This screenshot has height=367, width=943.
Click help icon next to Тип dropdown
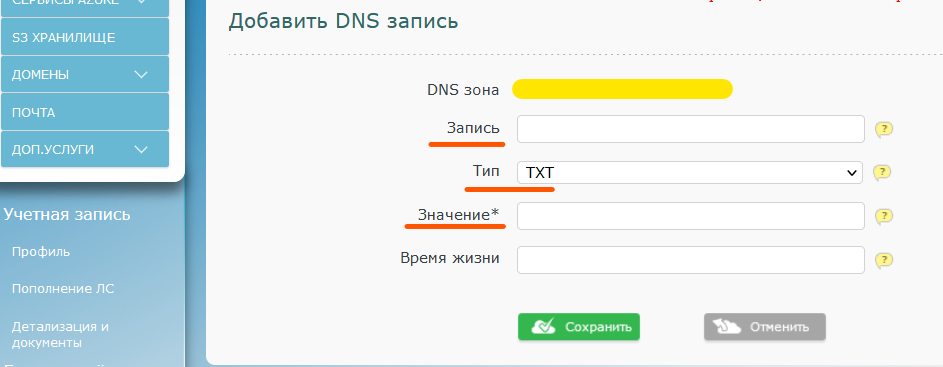coord(882,173)
